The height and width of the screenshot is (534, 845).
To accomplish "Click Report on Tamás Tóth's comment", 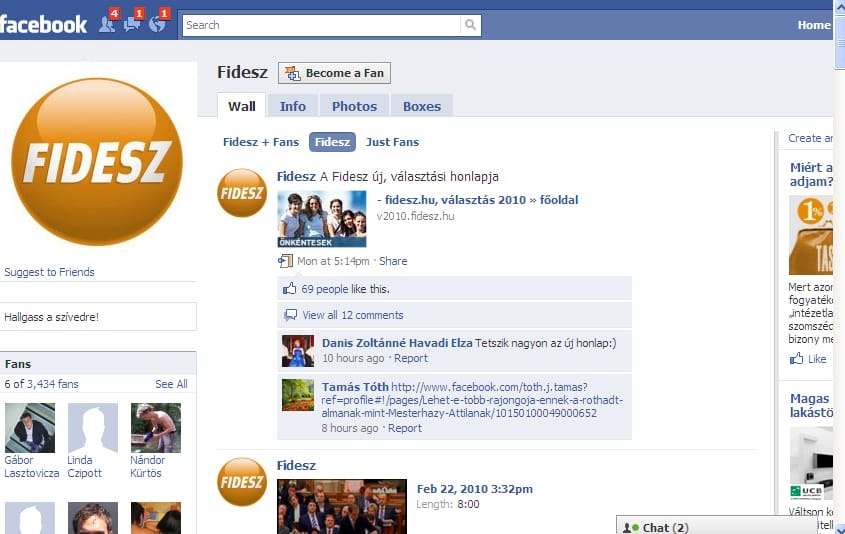I will pos(405,428).
